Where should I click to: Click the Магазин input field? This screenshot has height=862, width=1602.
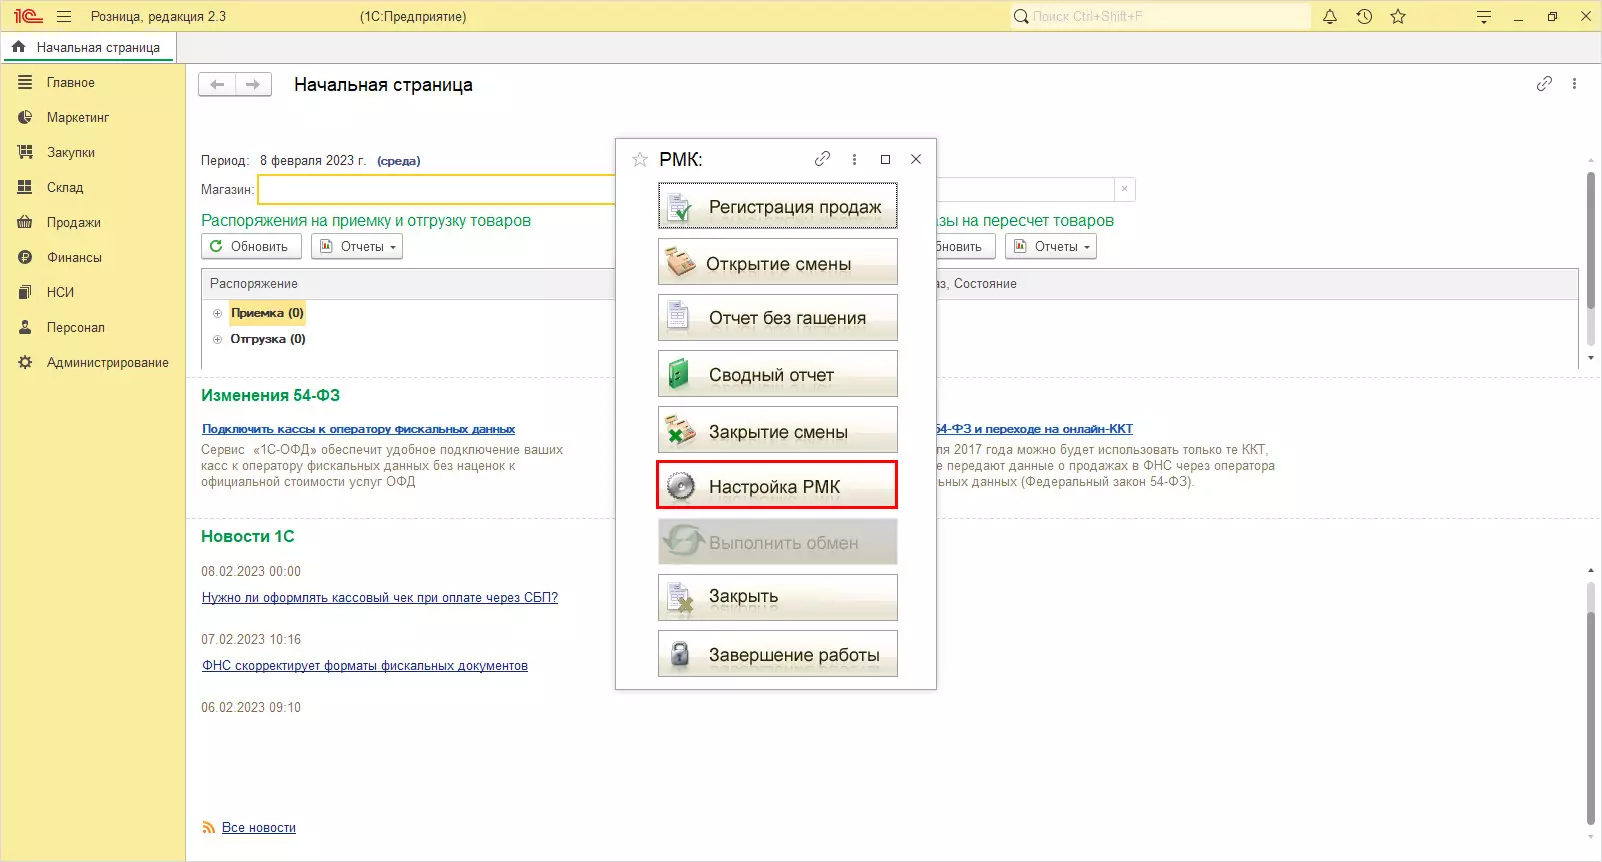(436, 189)
